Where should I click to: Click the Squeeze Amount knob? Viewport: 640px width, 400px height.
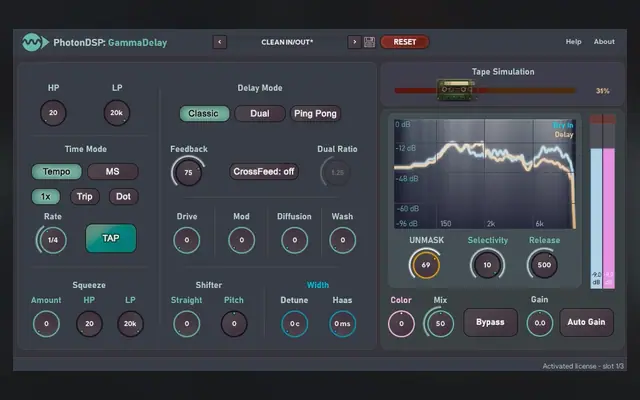46,324
